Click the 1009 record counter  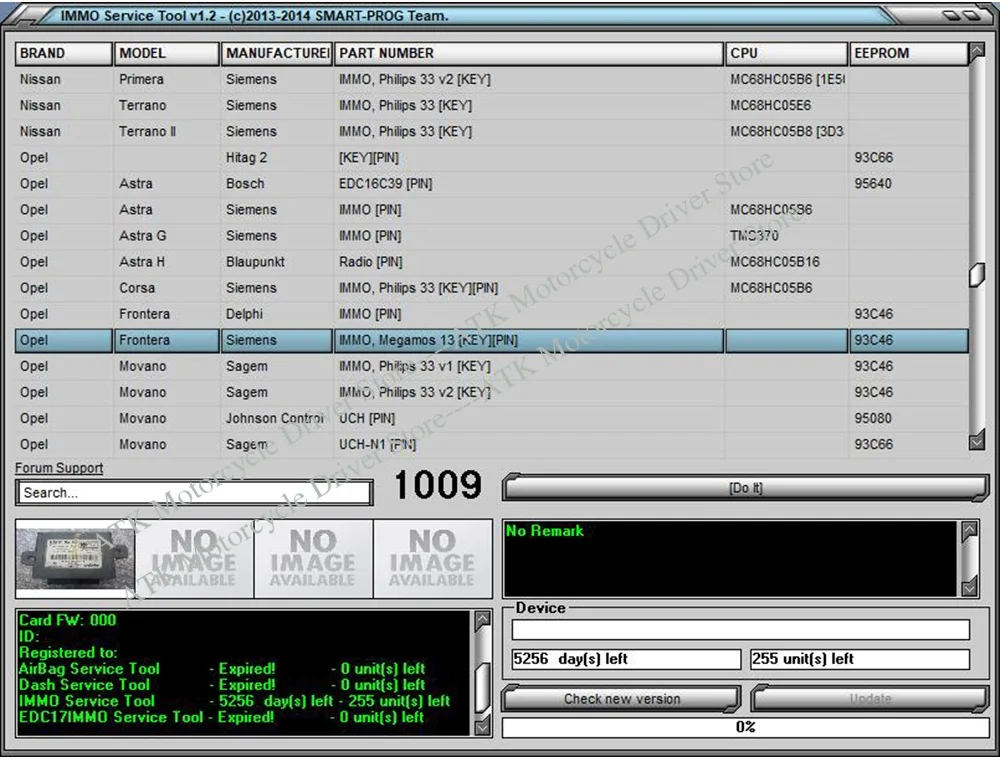click(438, 485)
